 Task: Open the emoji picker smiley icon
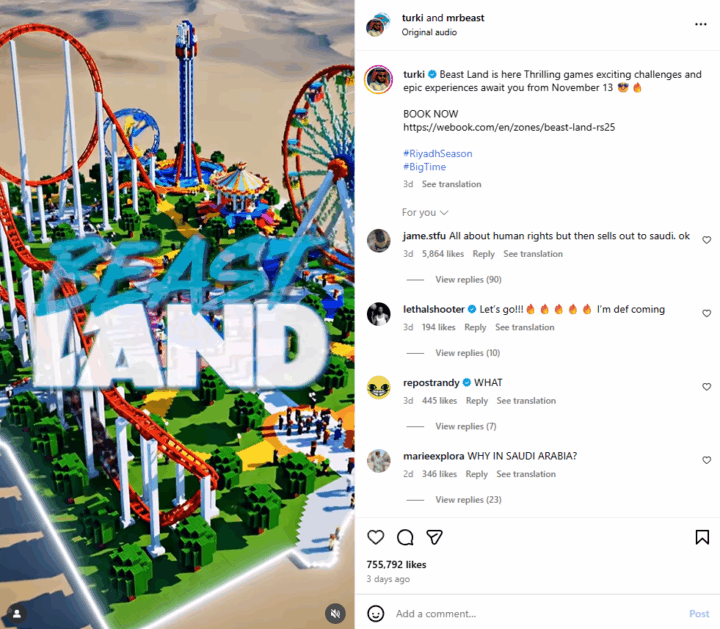[x=376, y=613]
